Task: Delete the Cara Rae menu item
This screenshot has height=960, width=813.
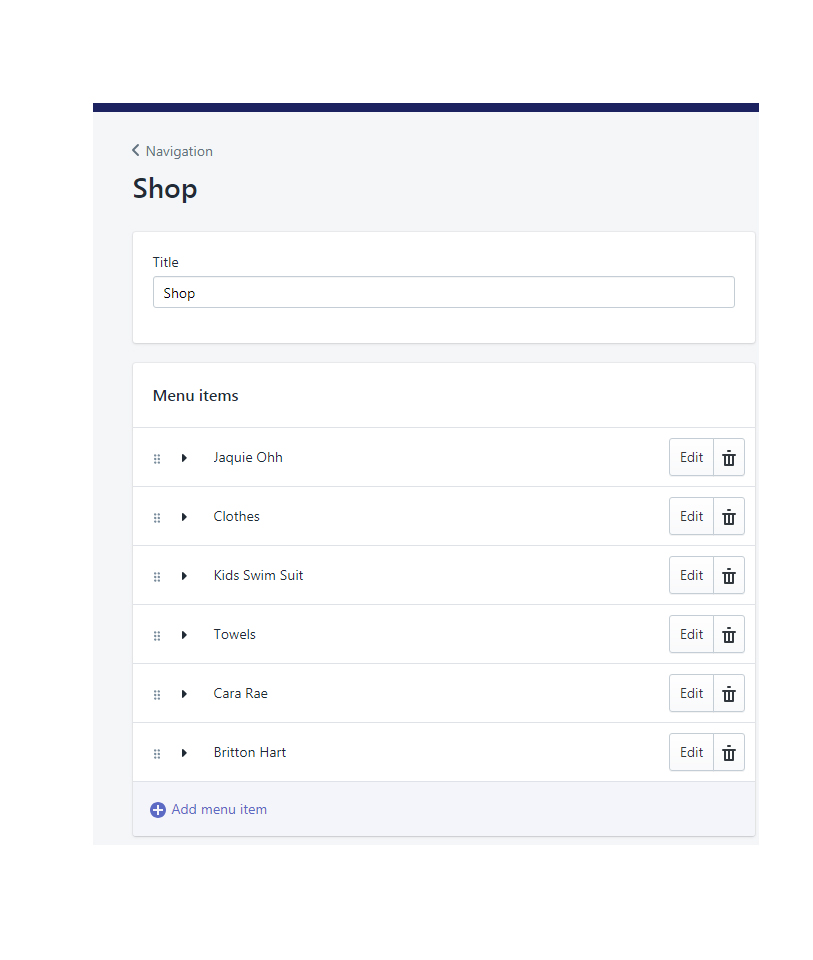Action: pyautogui.click(x=729, y=693)
